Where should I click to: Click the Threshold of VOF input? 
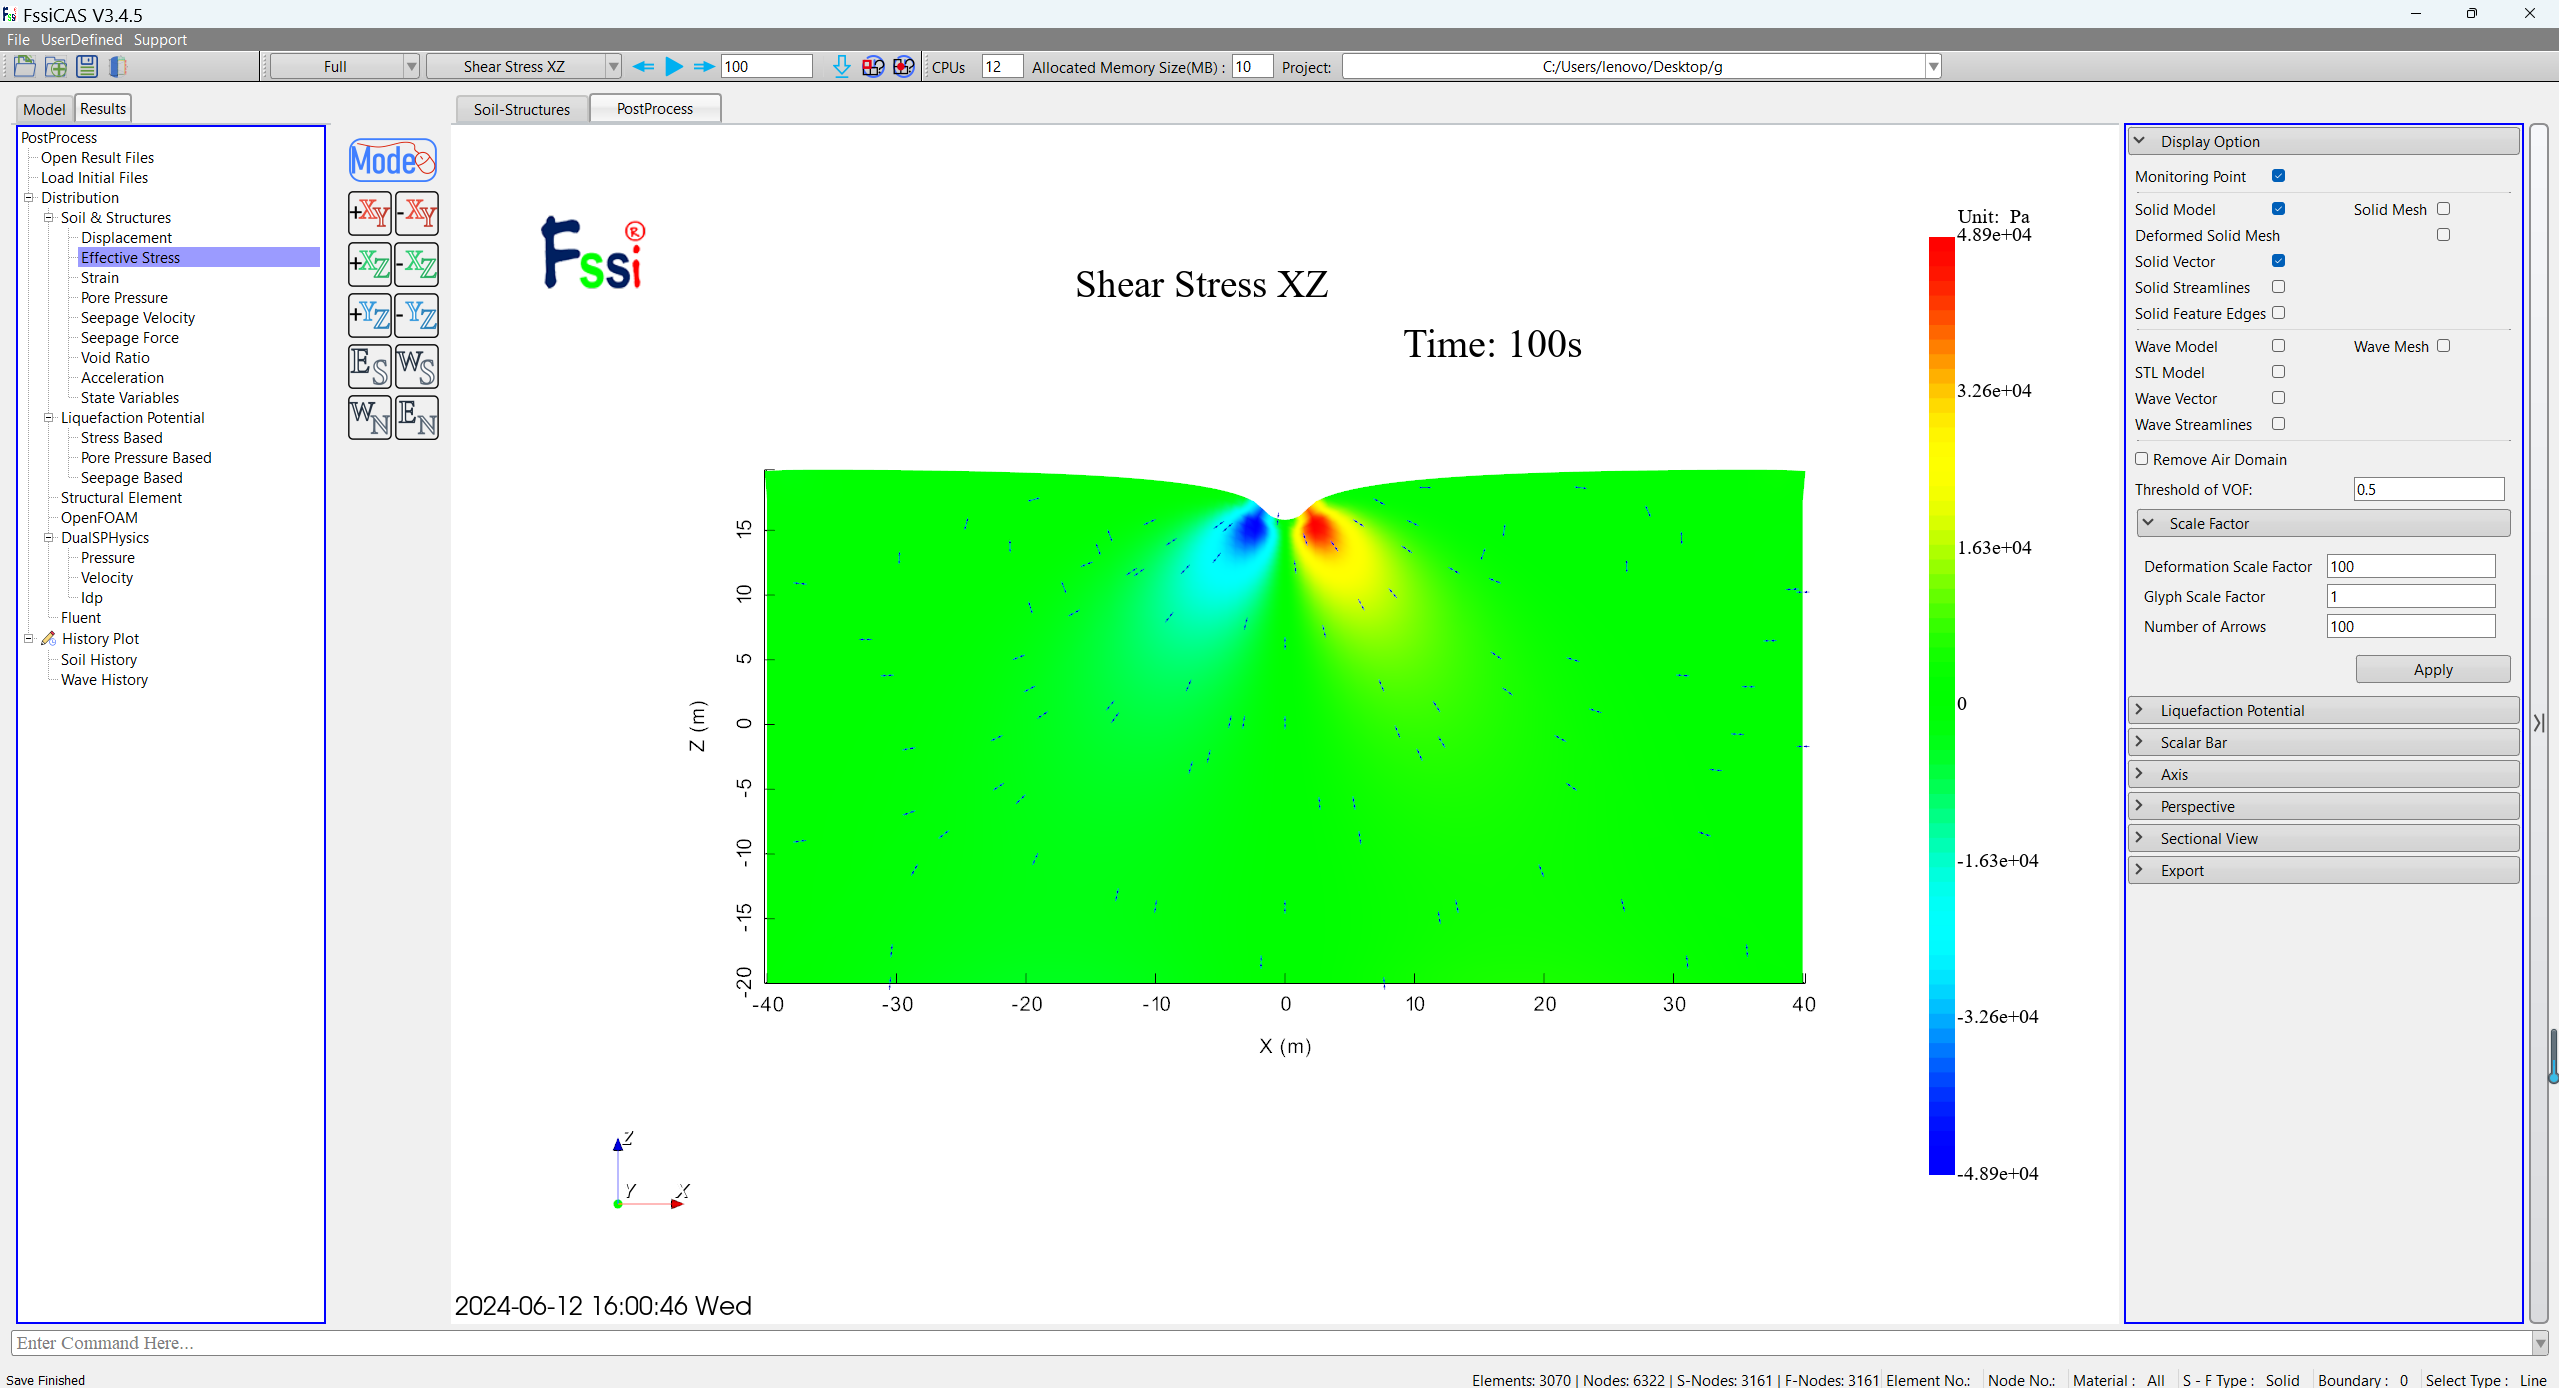tap(2428, 490)
